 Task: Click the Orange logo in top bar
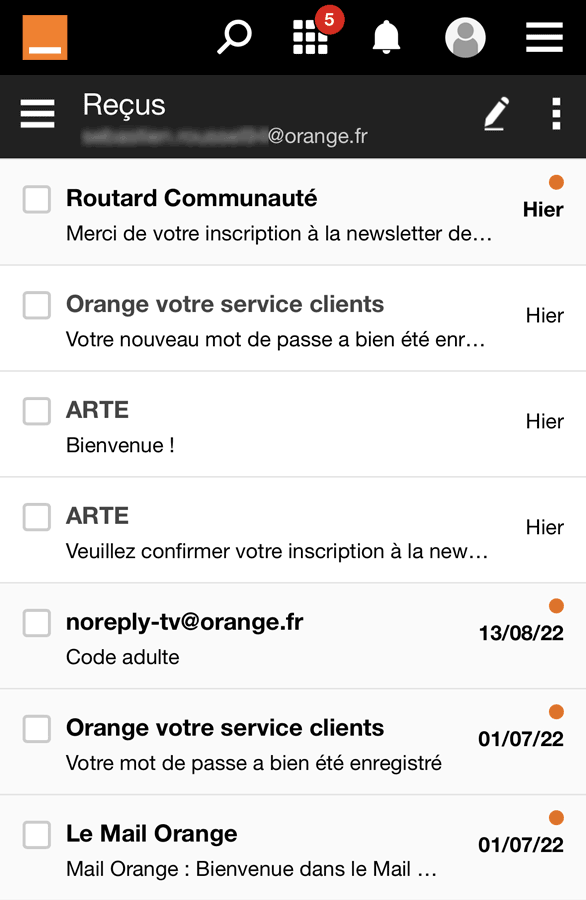pos(45,38)
